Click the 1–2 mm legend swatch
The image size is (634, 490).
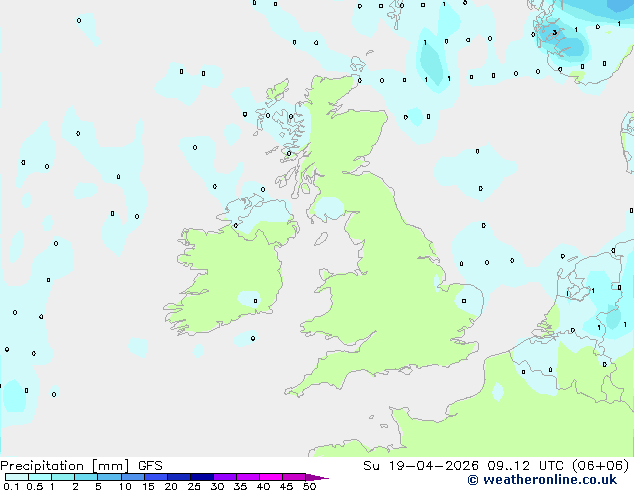coord(63,477)
